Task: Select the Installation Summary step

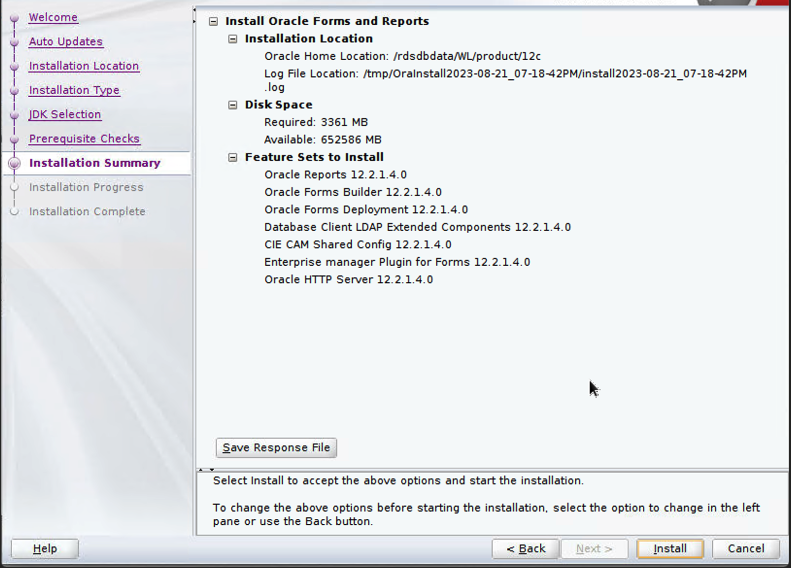Action: coord(94,163)
